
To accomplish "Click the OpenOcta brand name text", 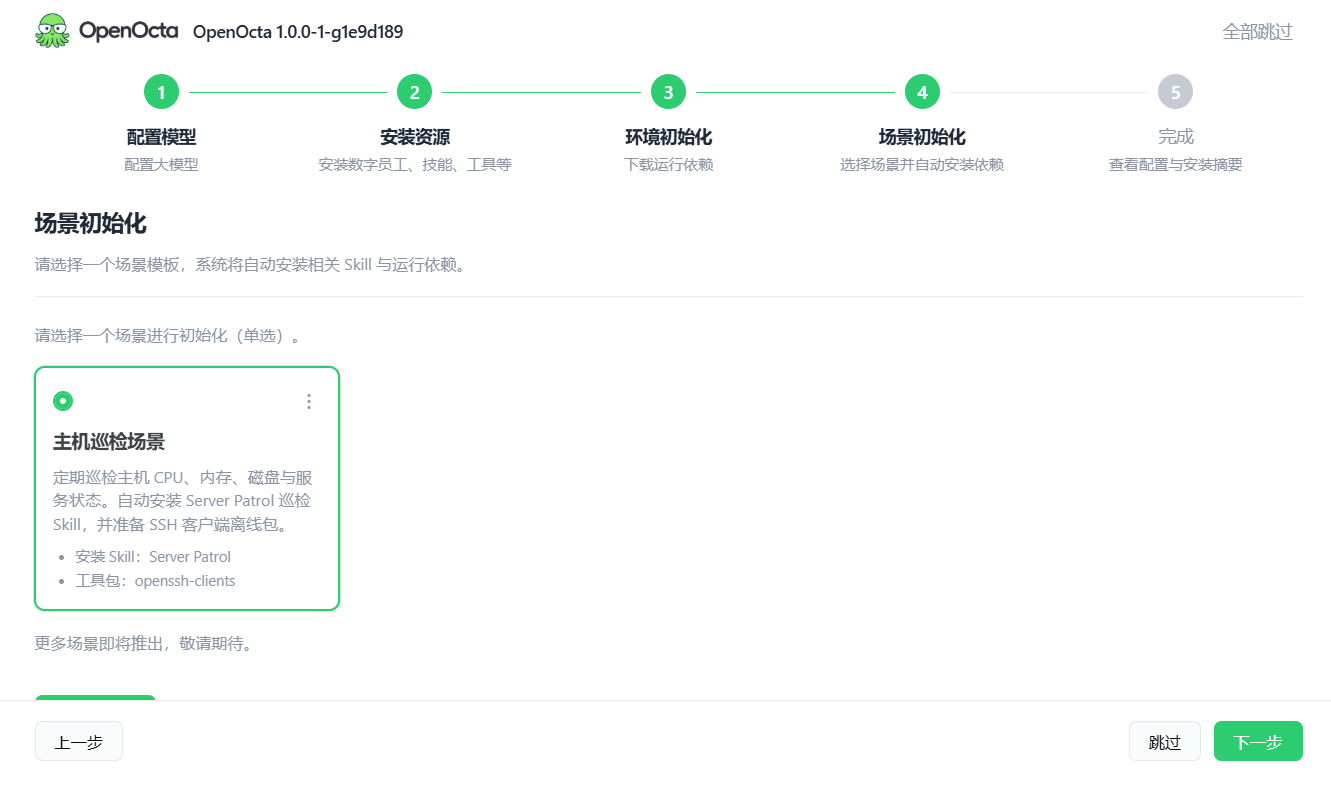I will (x=128, y=31).
